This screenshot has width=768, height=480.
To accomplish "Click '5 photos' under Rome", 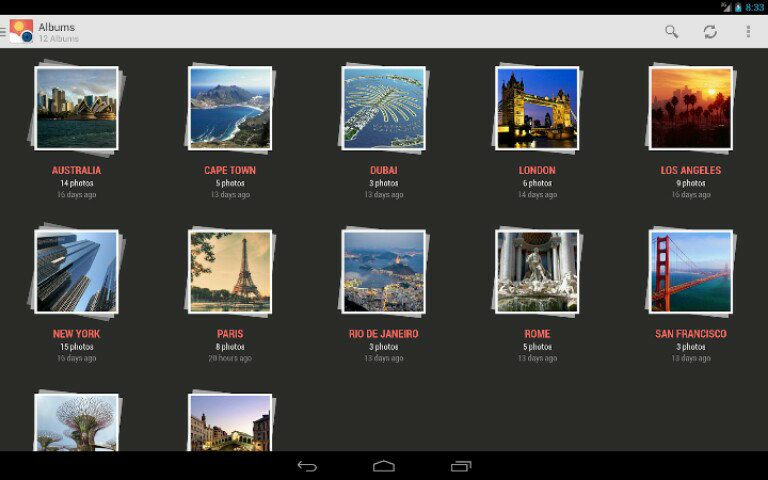I will (x=537, y=347).
